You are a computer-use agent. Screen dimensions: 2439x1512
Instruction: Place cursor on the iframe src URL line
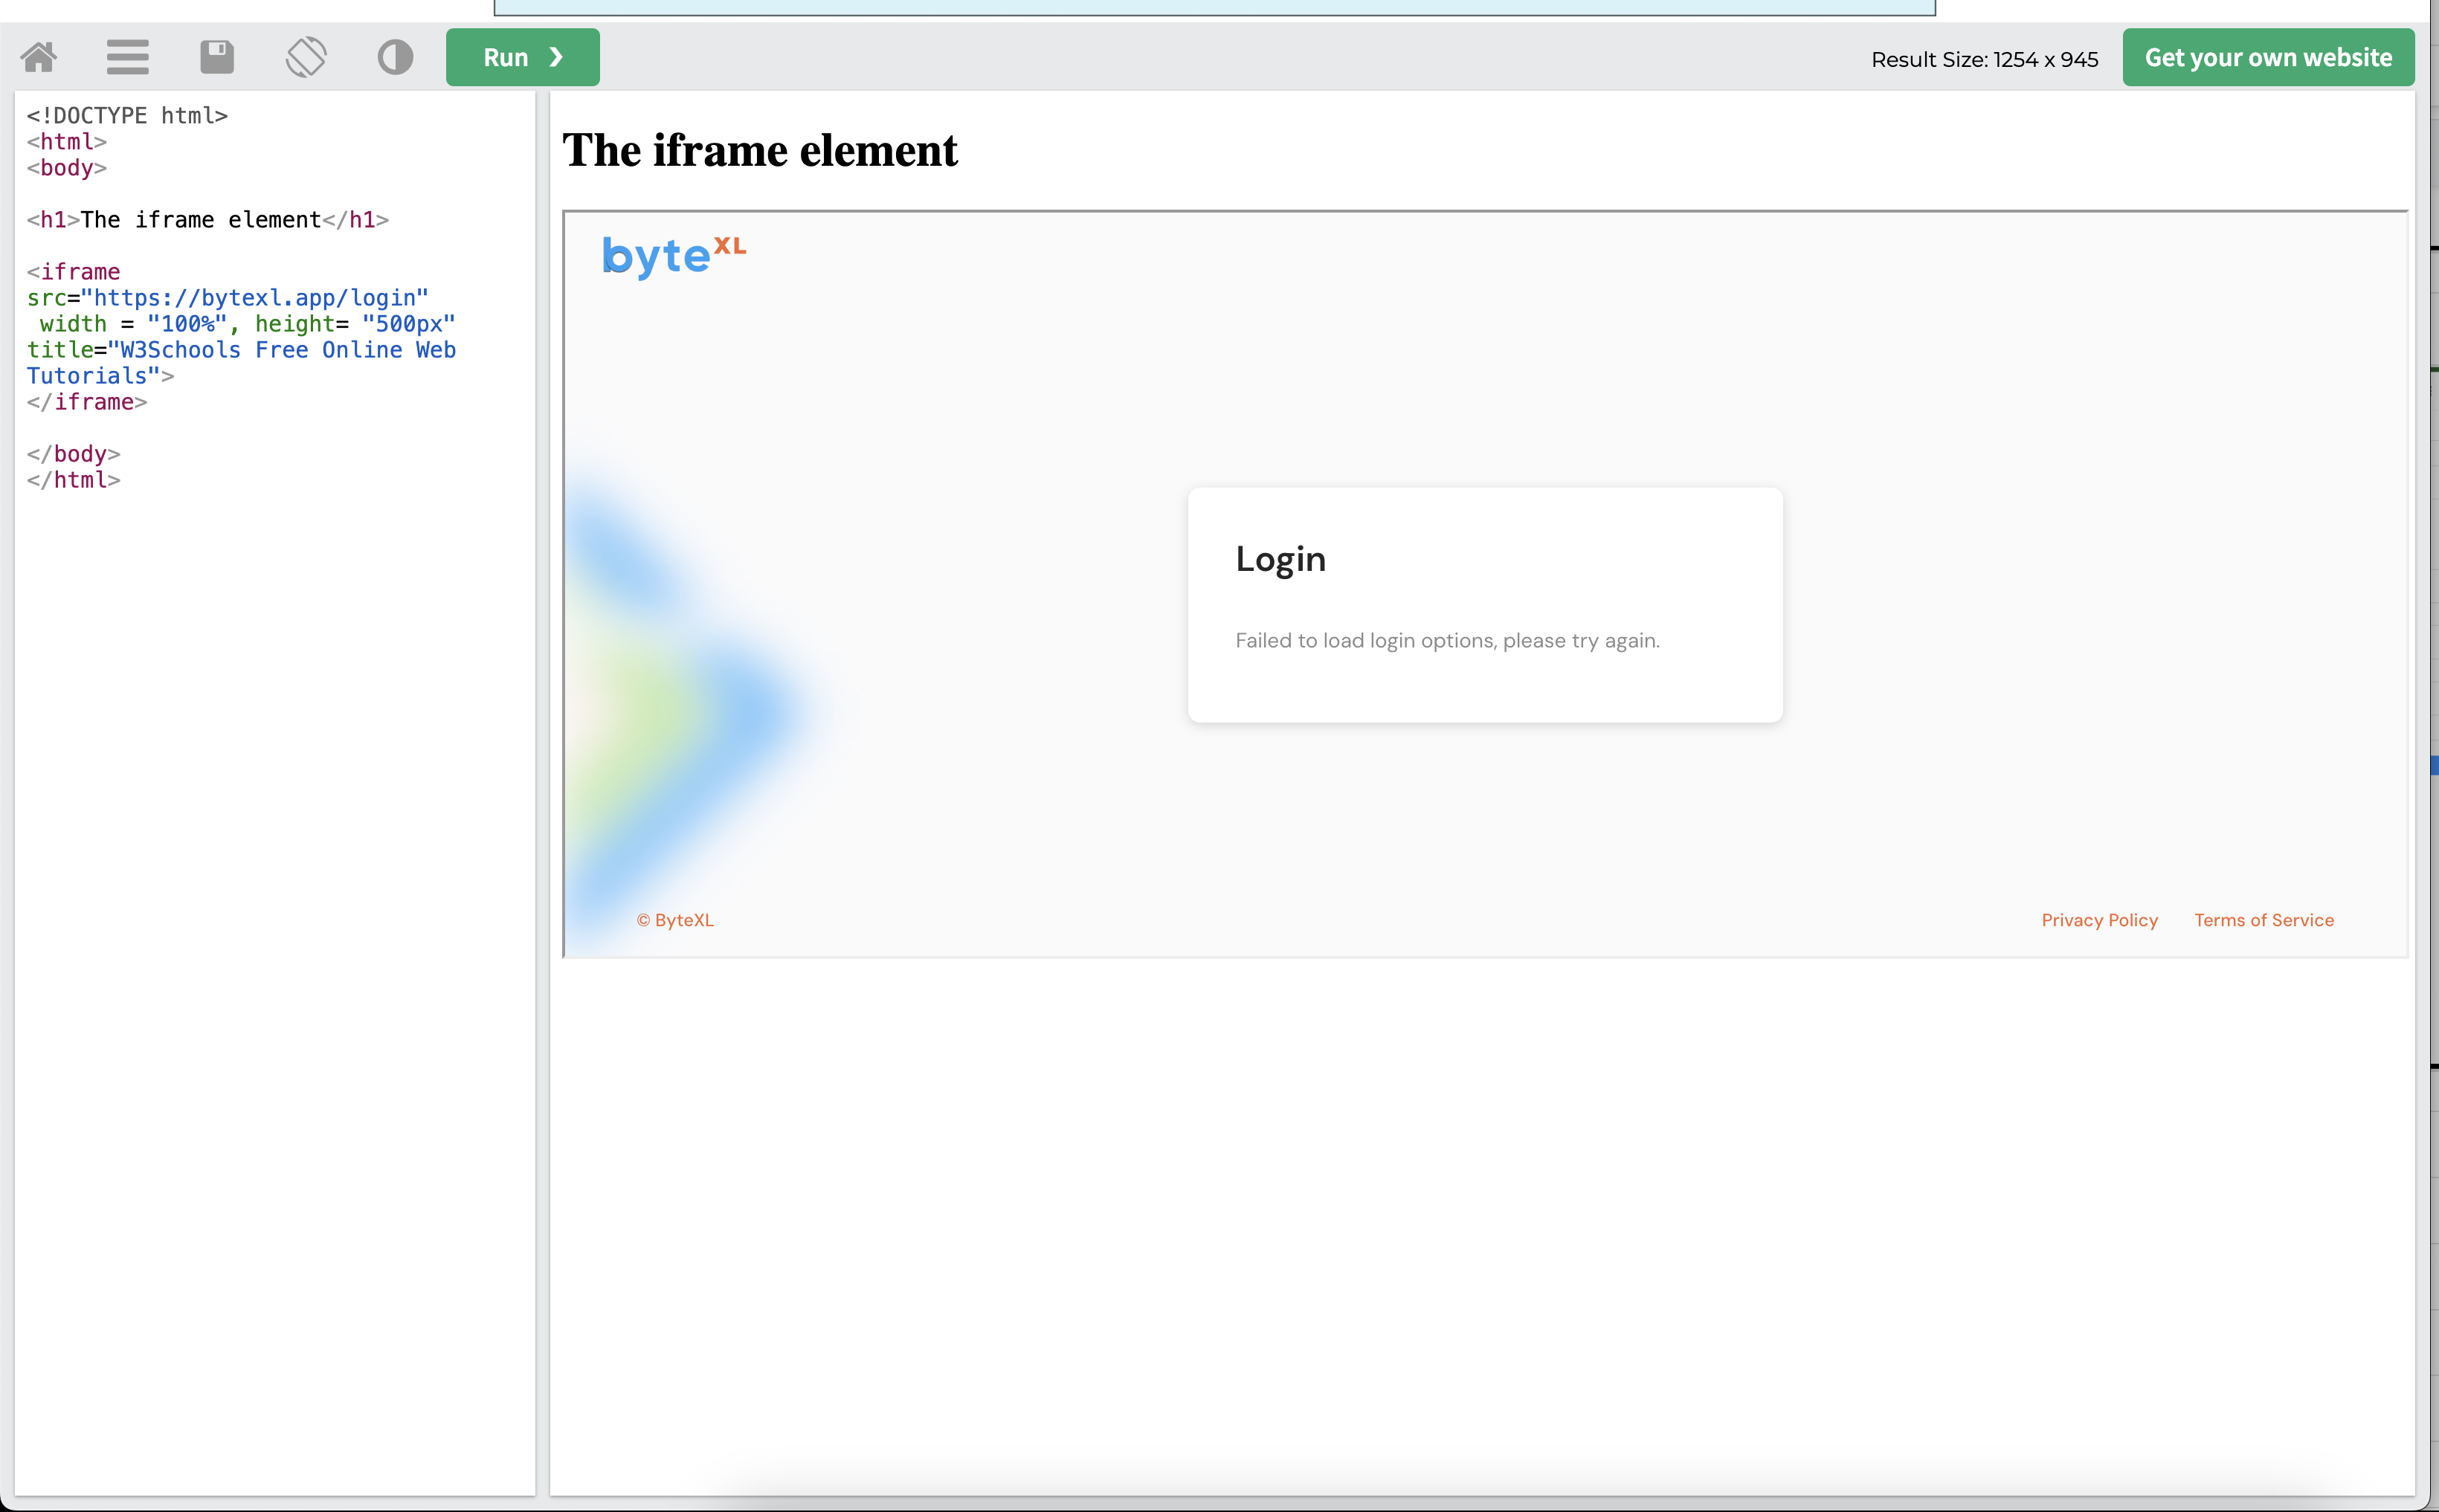255,298
